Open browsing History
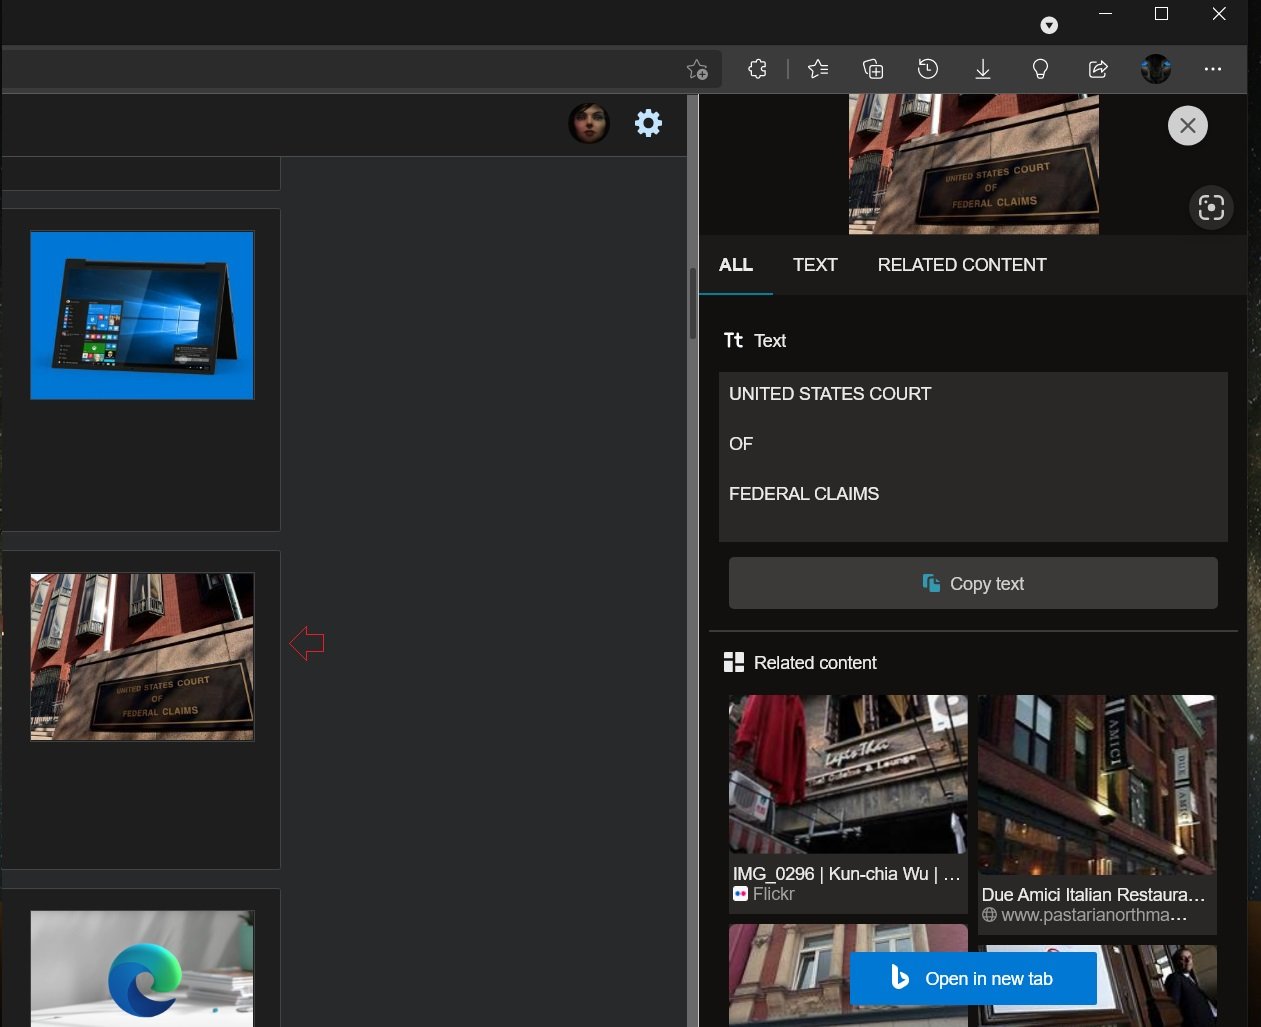Viewport: 1261px width, 1027px height. tap(928, 69)
